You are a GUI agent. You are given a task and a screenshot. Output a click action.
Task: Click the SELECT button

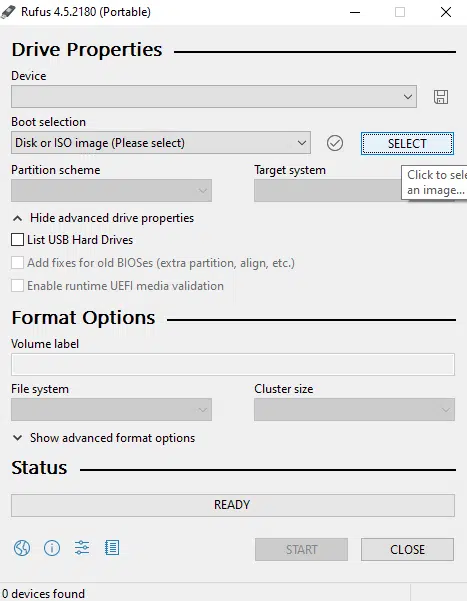click(x=407, y=144)
